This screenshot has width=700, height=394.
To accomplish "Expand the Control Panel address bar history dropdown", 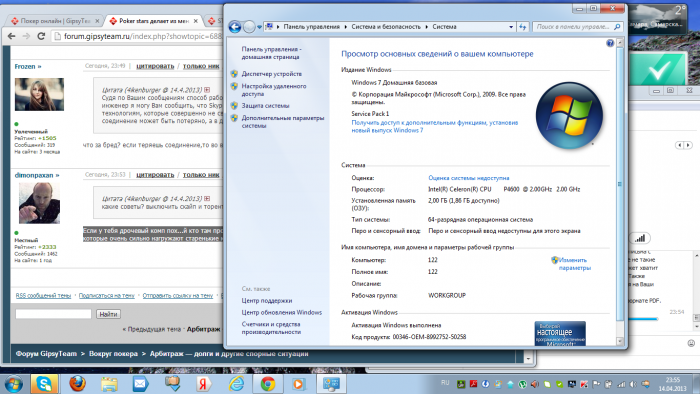I will [511, 27].
